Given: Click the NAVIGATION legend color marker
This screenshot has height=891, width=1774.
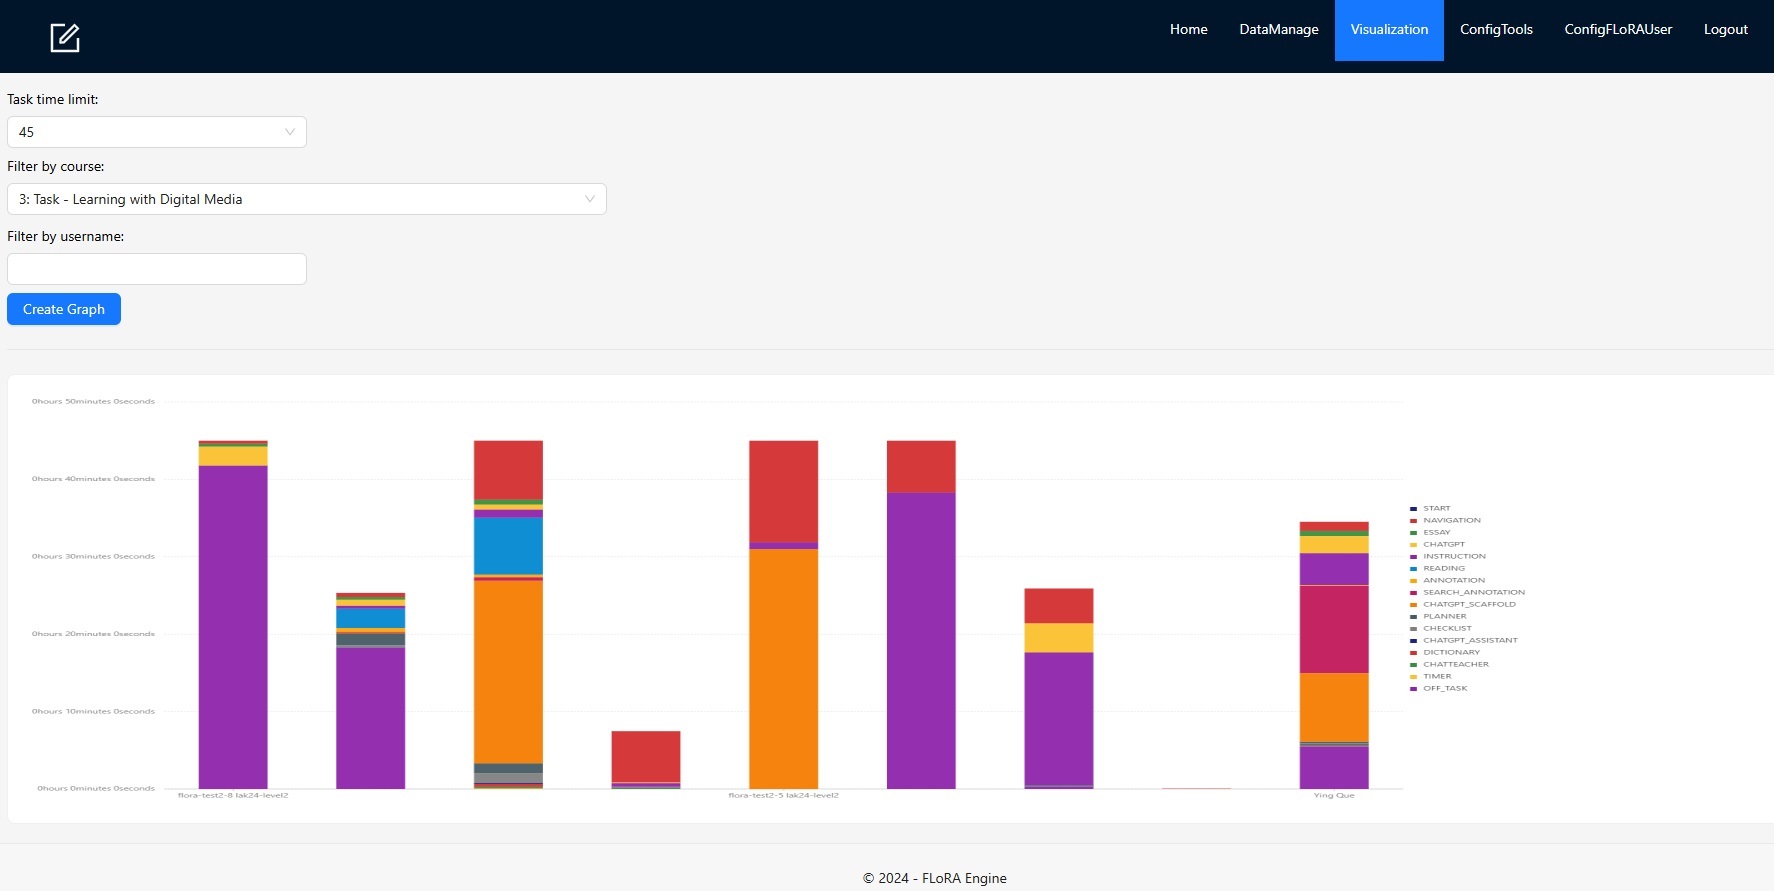Looking at the screenshot, I should (x=1413, y=521).
